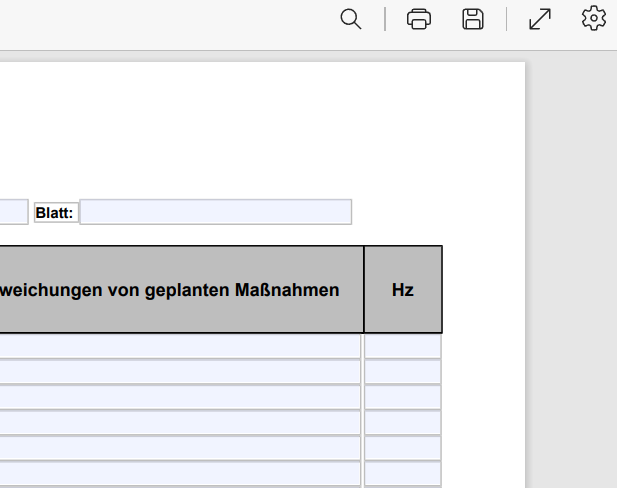Click the 'geplanten Maßnahmen' column header
The image size is (617, 488).
tap(181, 290)
